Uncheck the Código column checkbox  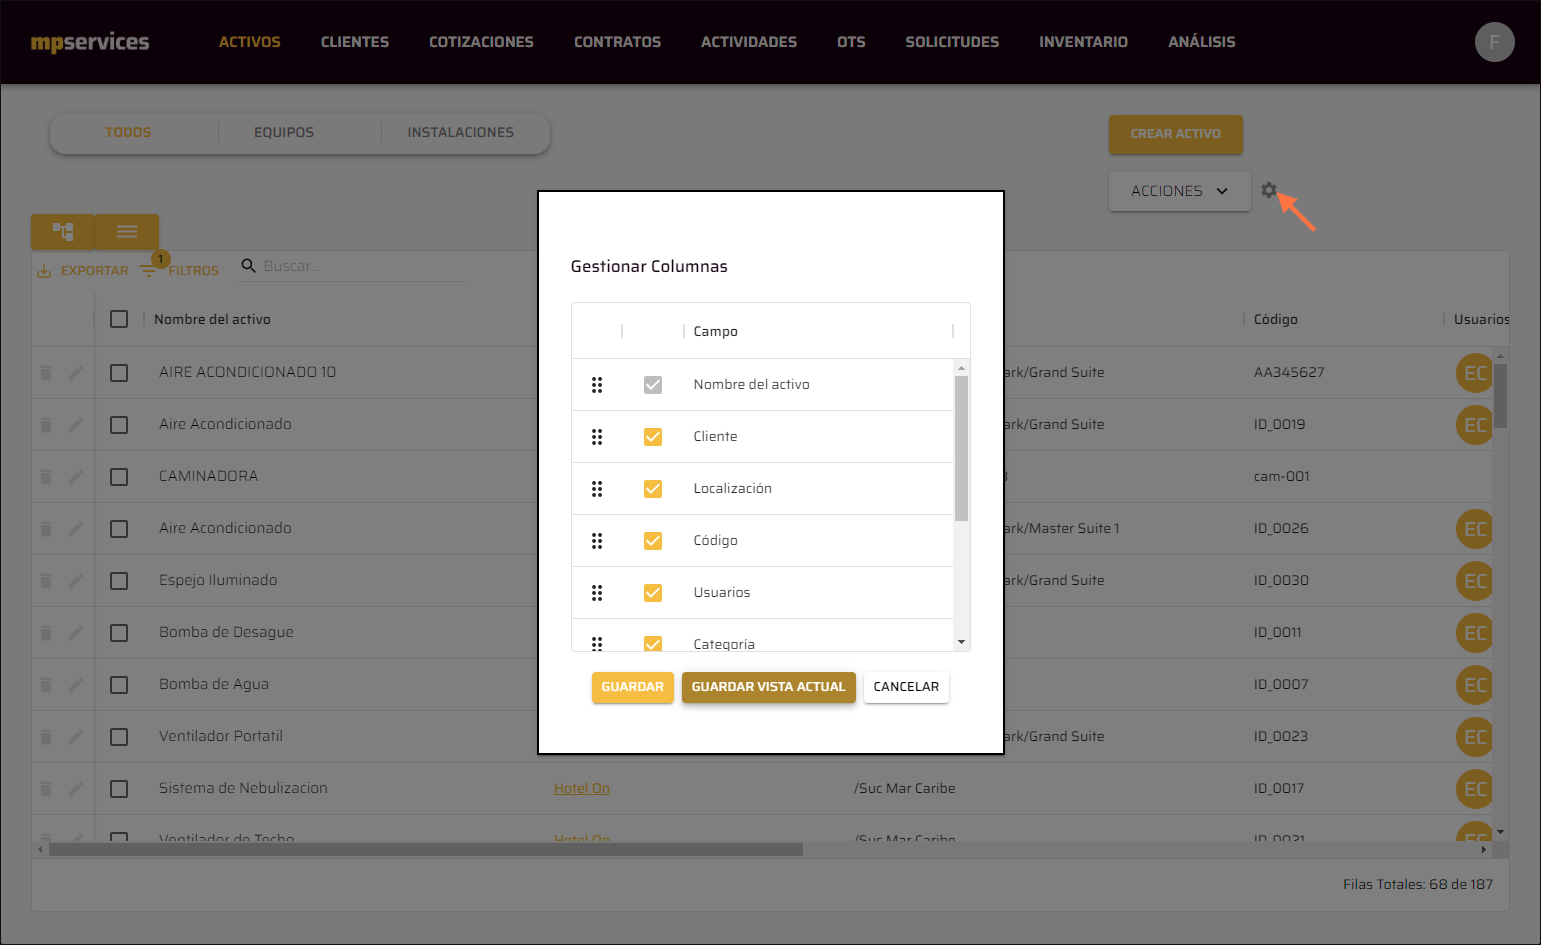pyautogui.click(x=653, y=541)
